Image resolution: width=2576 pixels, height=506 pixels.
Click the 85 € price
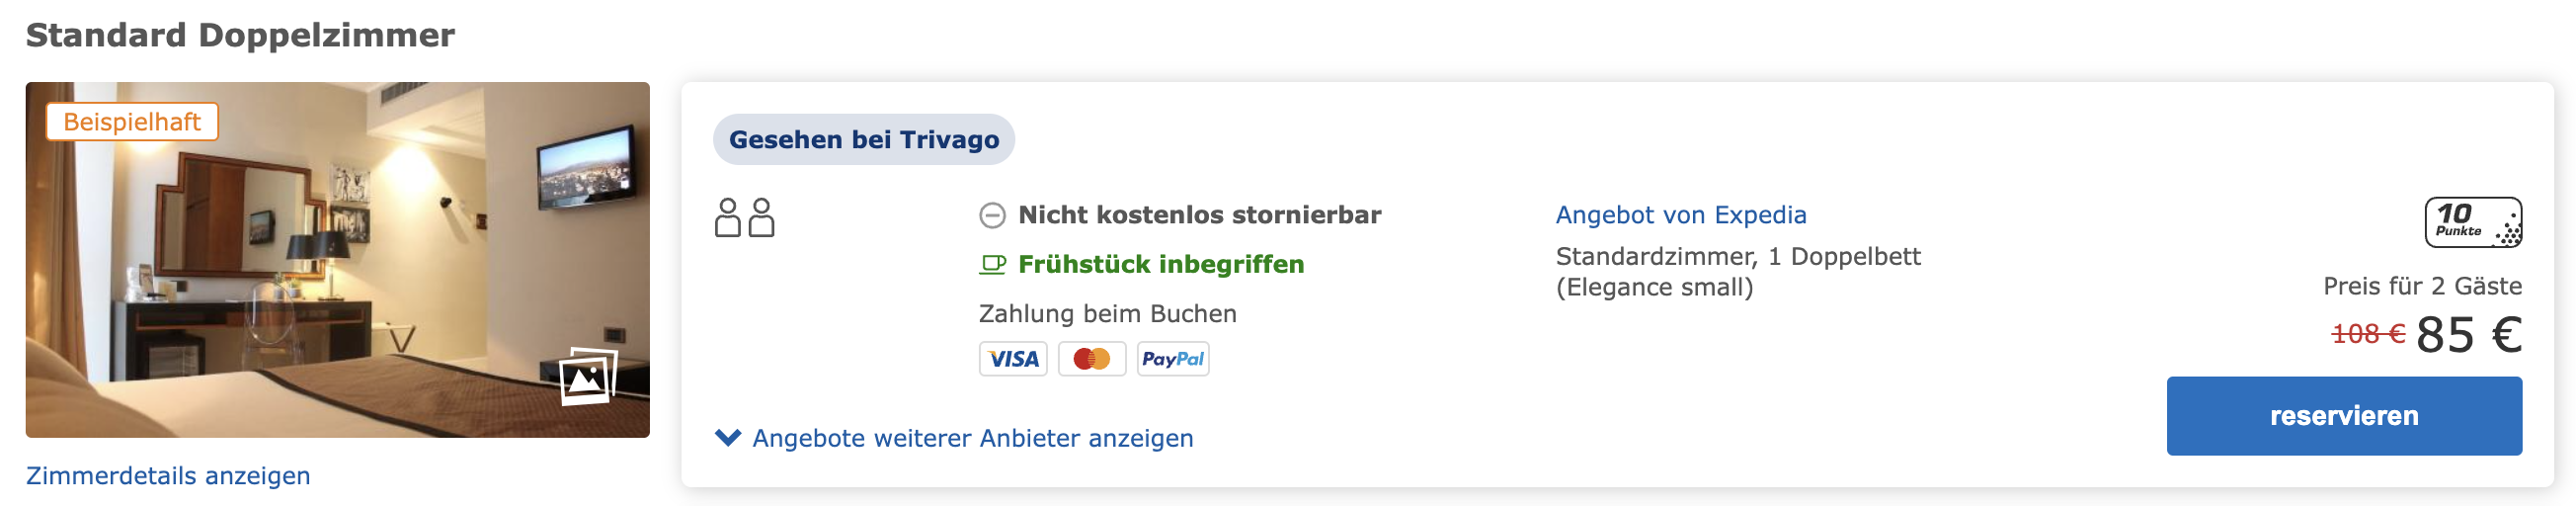pyautogui.click(x=2469, y=335)
